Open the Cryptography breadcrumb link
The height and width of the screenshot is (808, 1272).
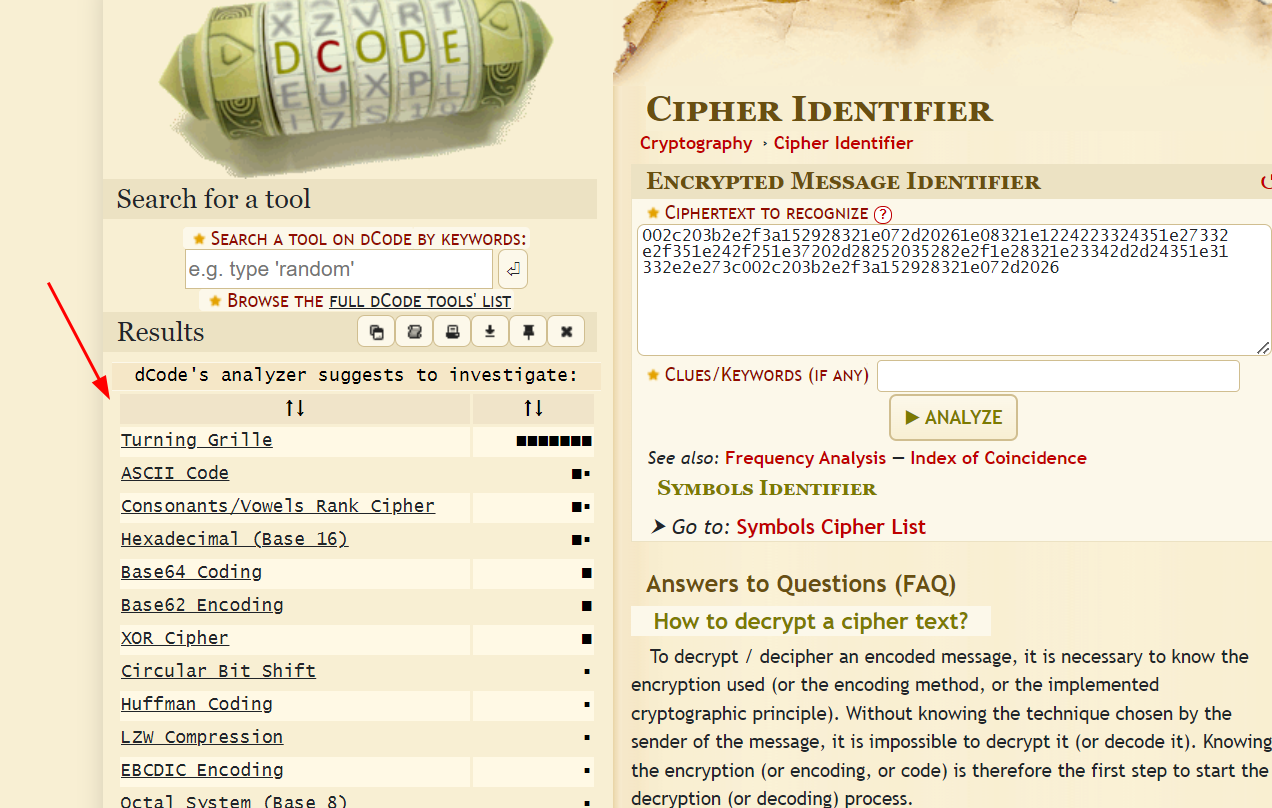(x=696, y=143)
